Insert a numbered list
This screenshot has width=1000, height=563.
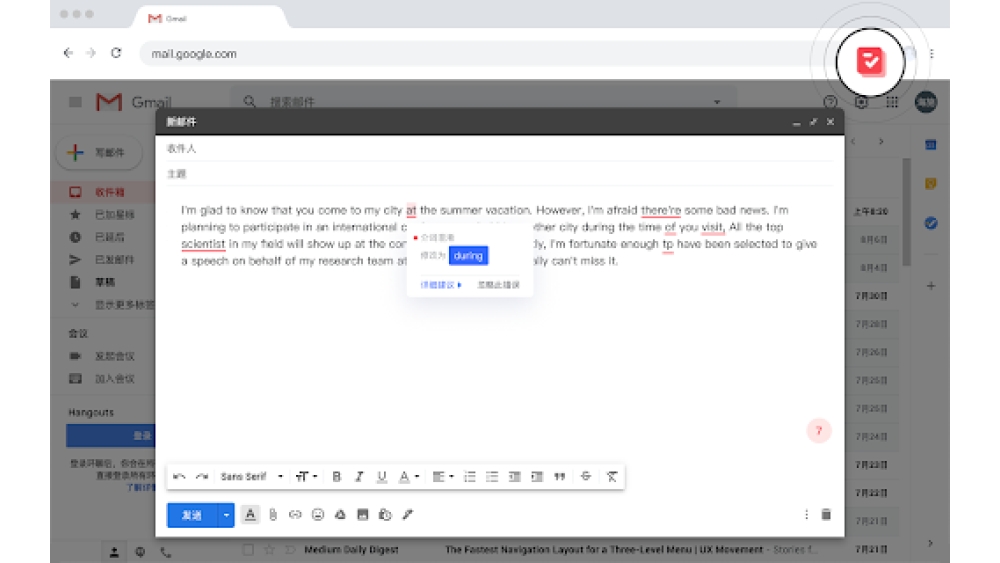point(469,476)
